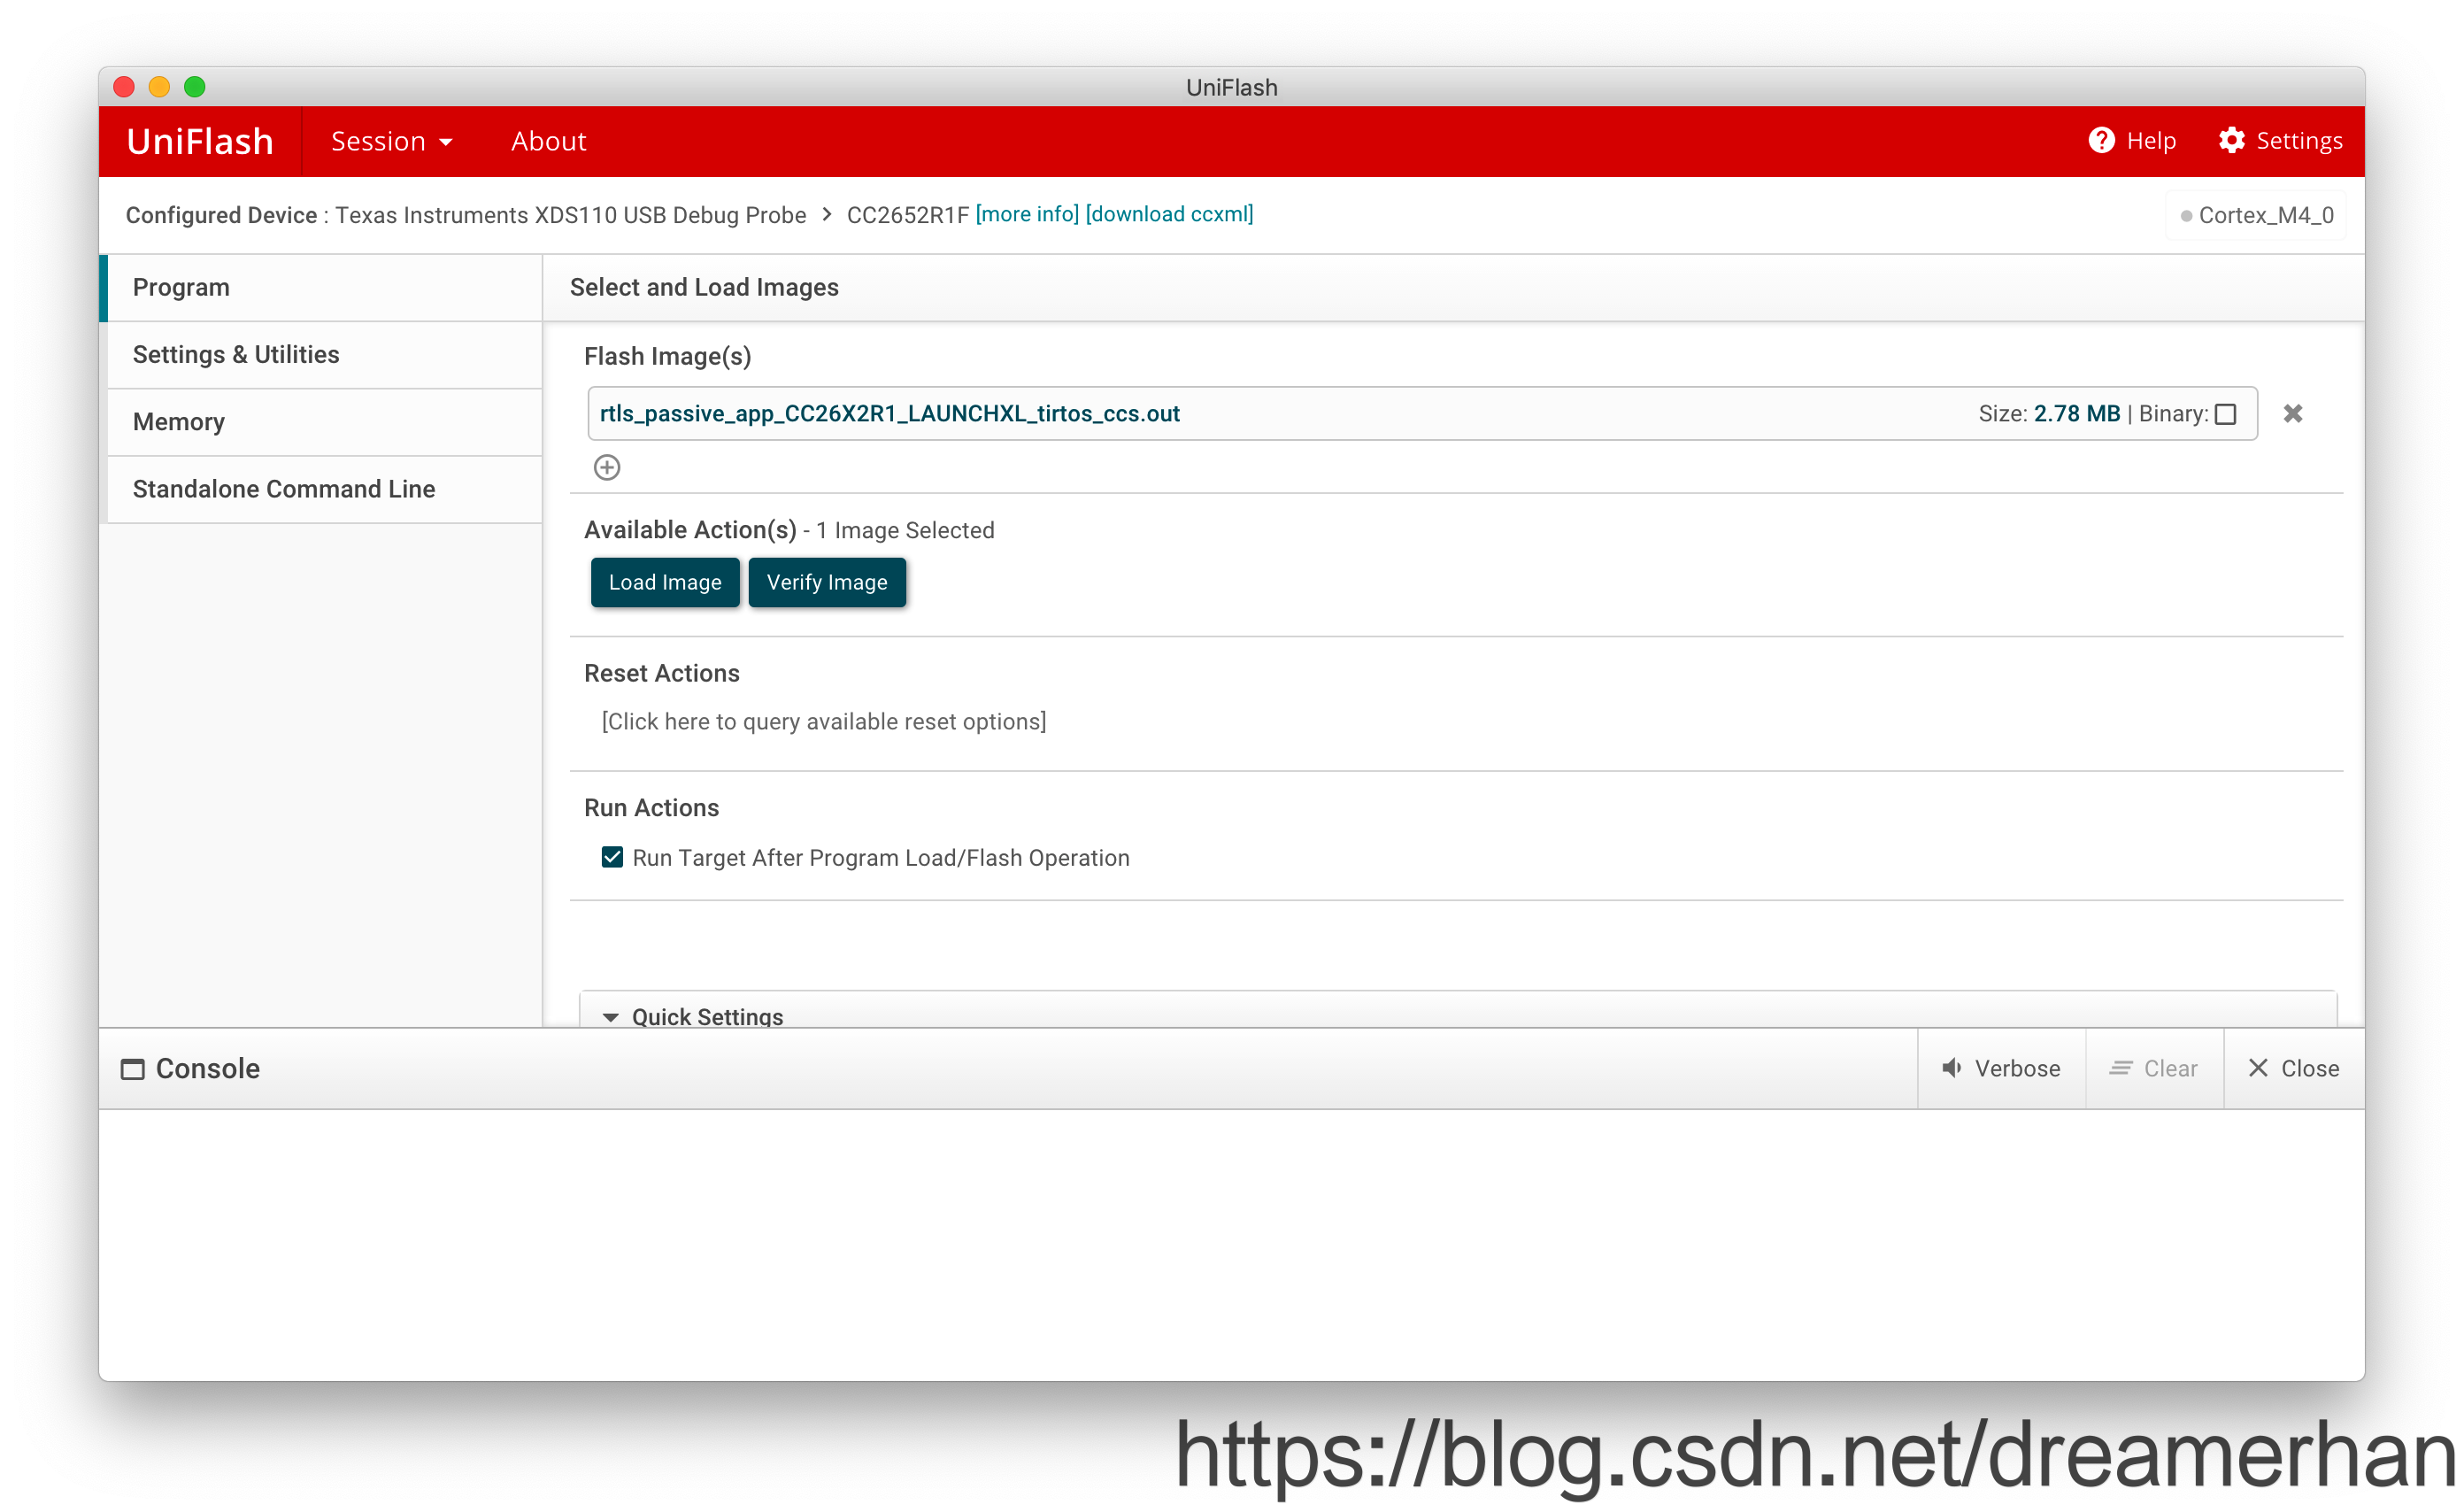Image resolution: width=2464 pixels, height=1512 pixels.
Task: Open the download ccxml link
Action: 1169,214
